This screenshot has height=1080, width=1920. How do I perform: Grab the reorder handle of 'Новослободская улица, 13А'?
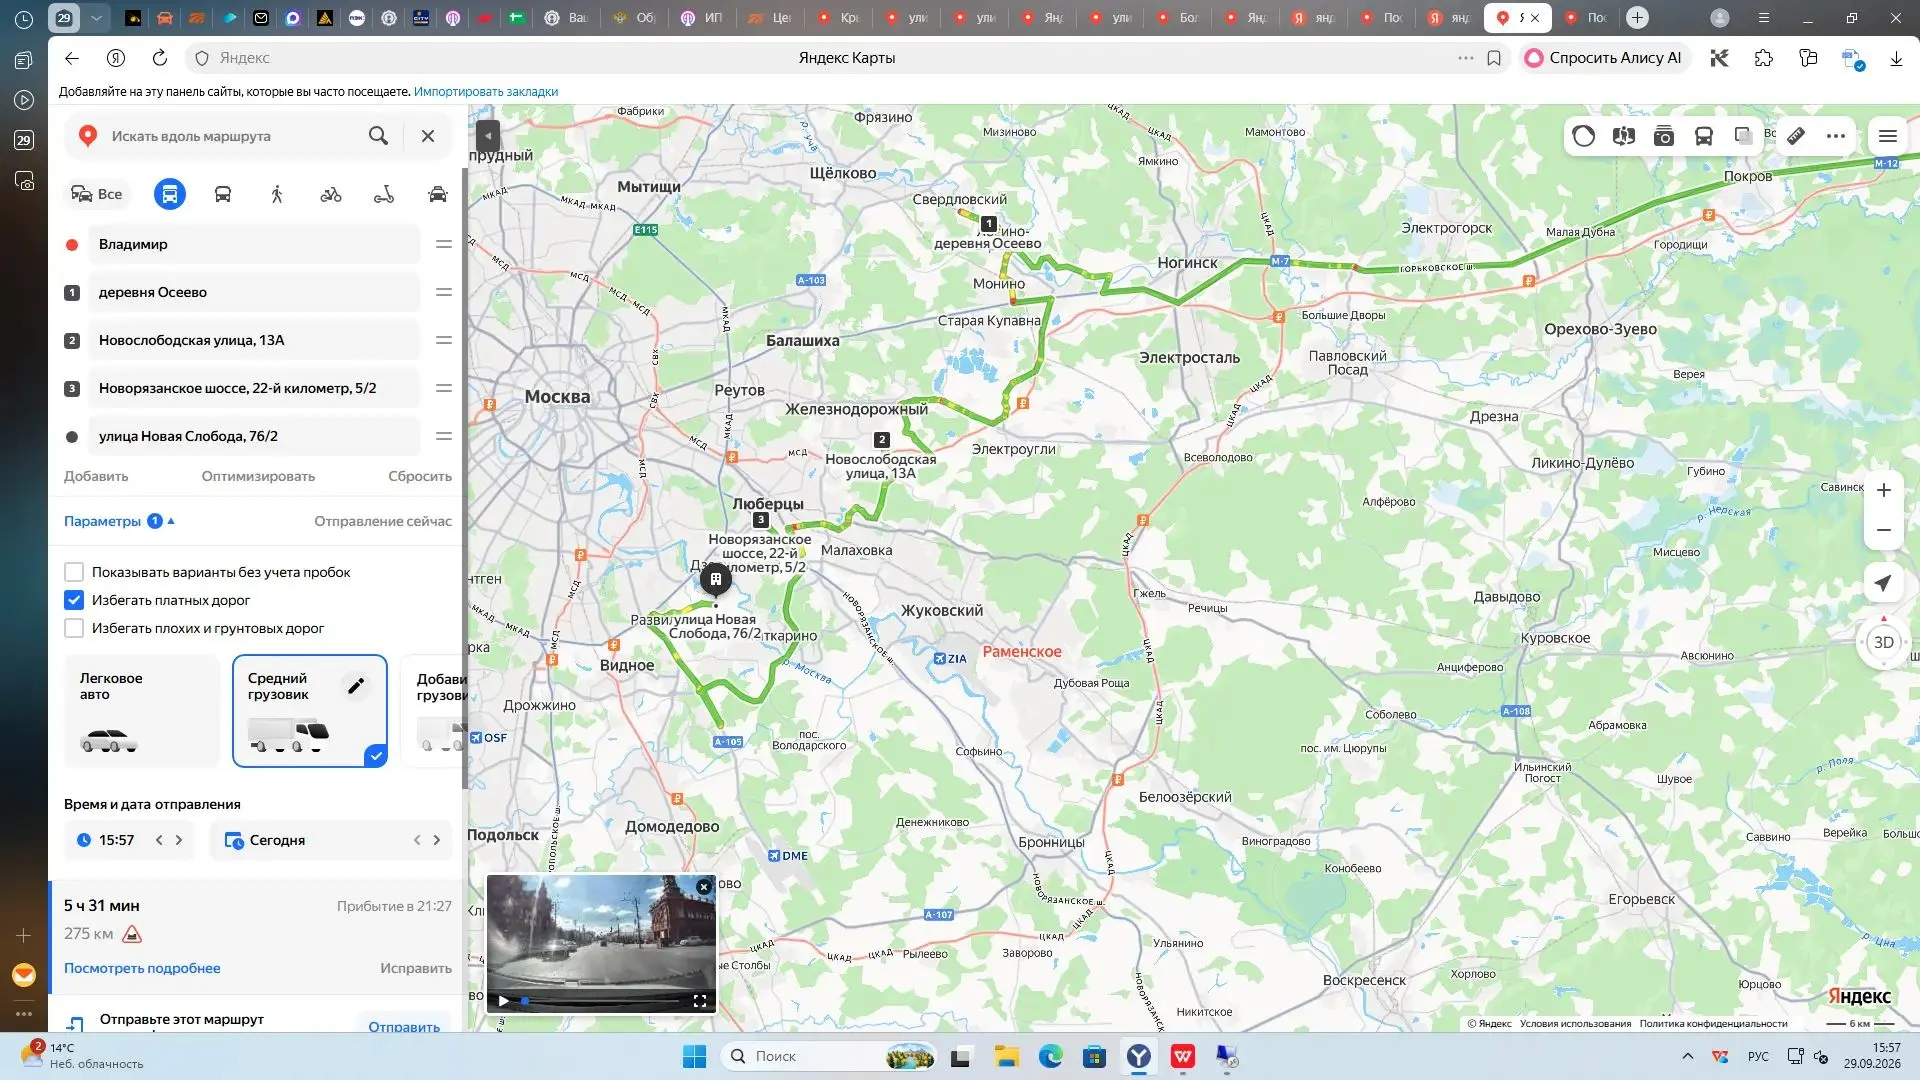pos(444,340)
